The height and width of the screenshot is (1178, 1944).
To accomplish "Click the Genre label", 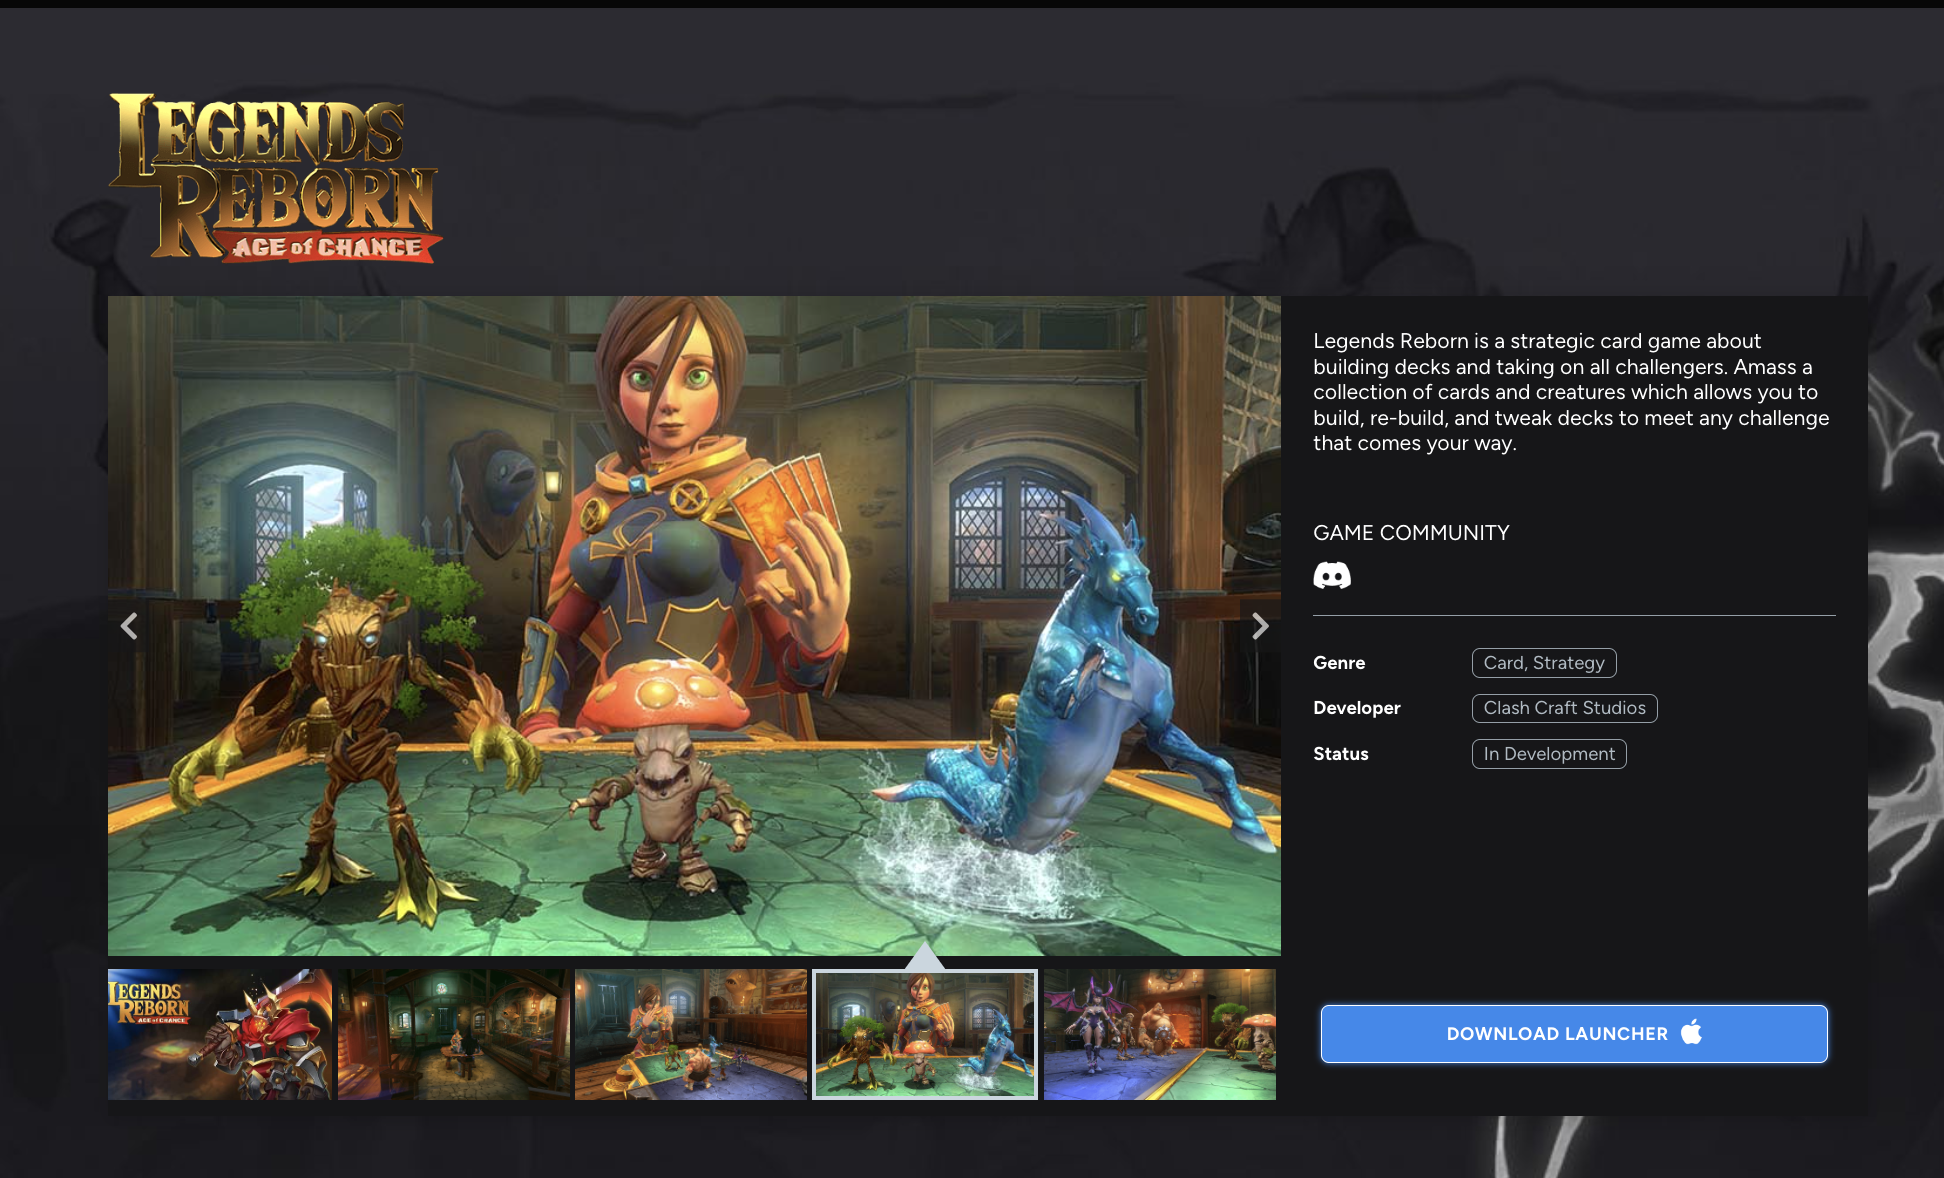I will (1339, 663).
